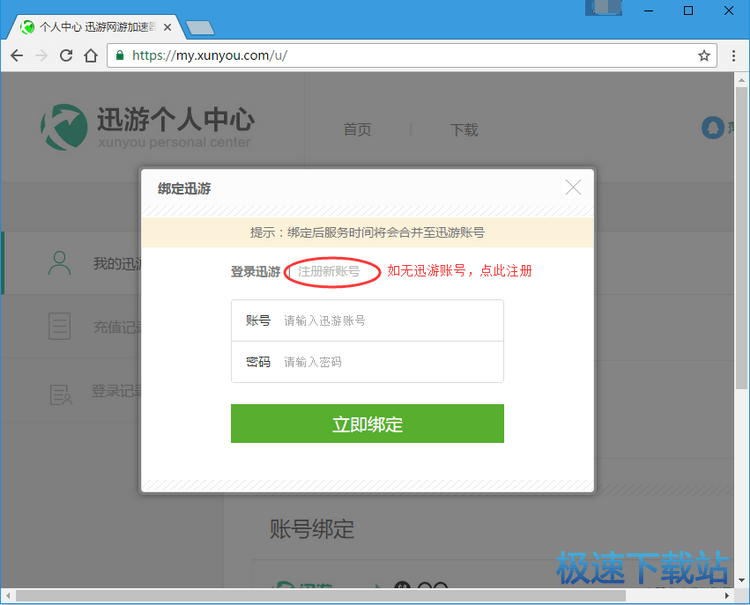Screen dimensions: 750x605
Task: Open Chrome three-dot menu
Action: pyautogui.click(x=733, y=56)
